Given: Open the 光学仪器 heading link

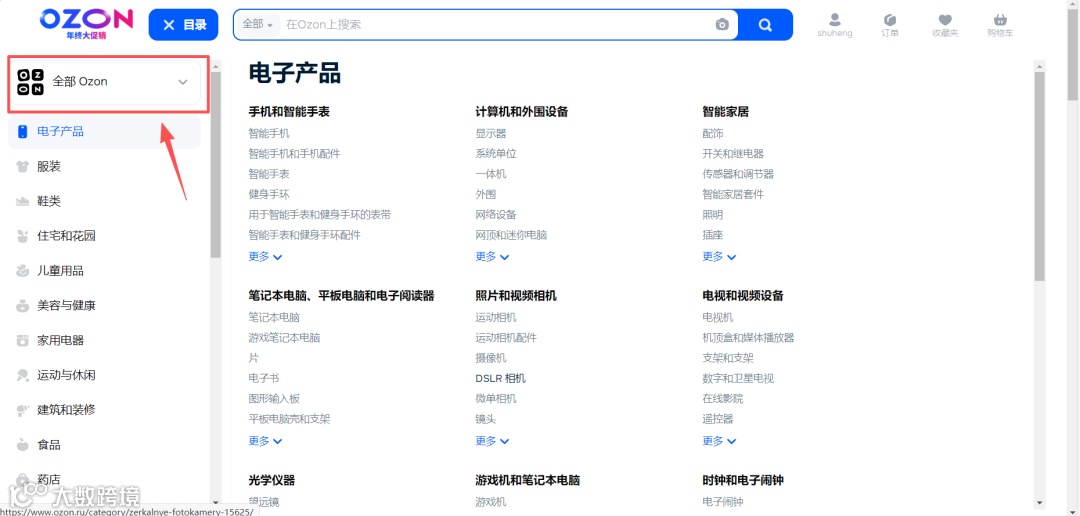Looking at the screenshot, I should tap(271, 480).
